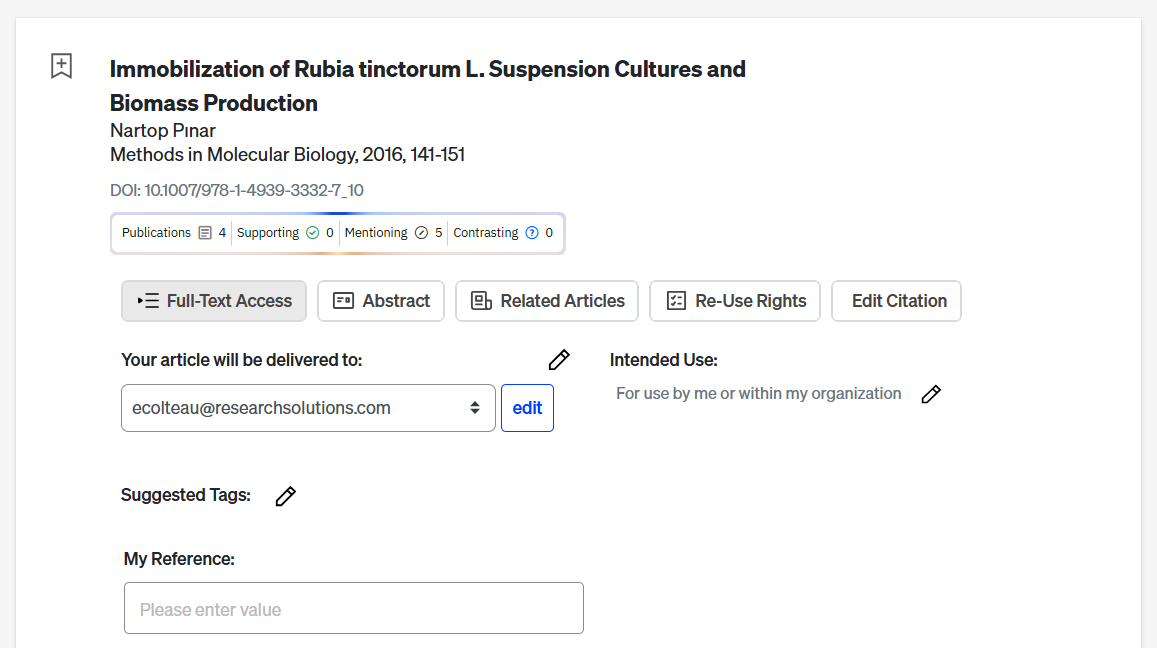Expand the Full-Text Access section
The height and width of the screenshot is (648, 1157).
[x=214, y=301]
